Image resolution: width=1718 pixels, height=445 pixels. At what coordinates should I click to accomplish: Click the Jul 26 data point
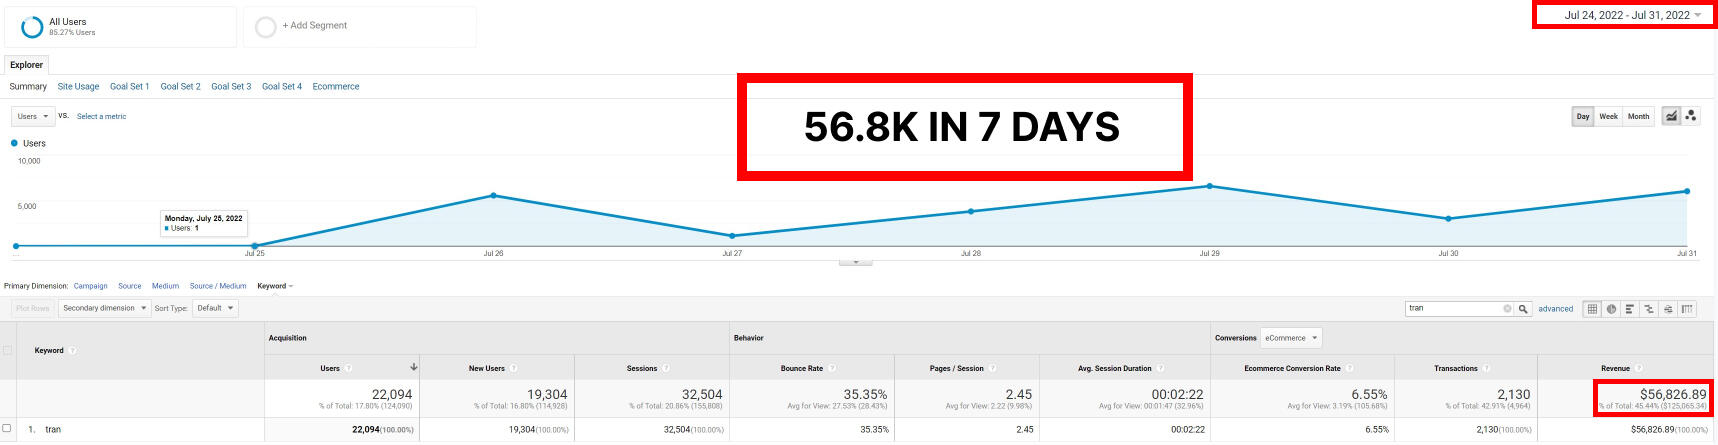(x=493, y=196)
